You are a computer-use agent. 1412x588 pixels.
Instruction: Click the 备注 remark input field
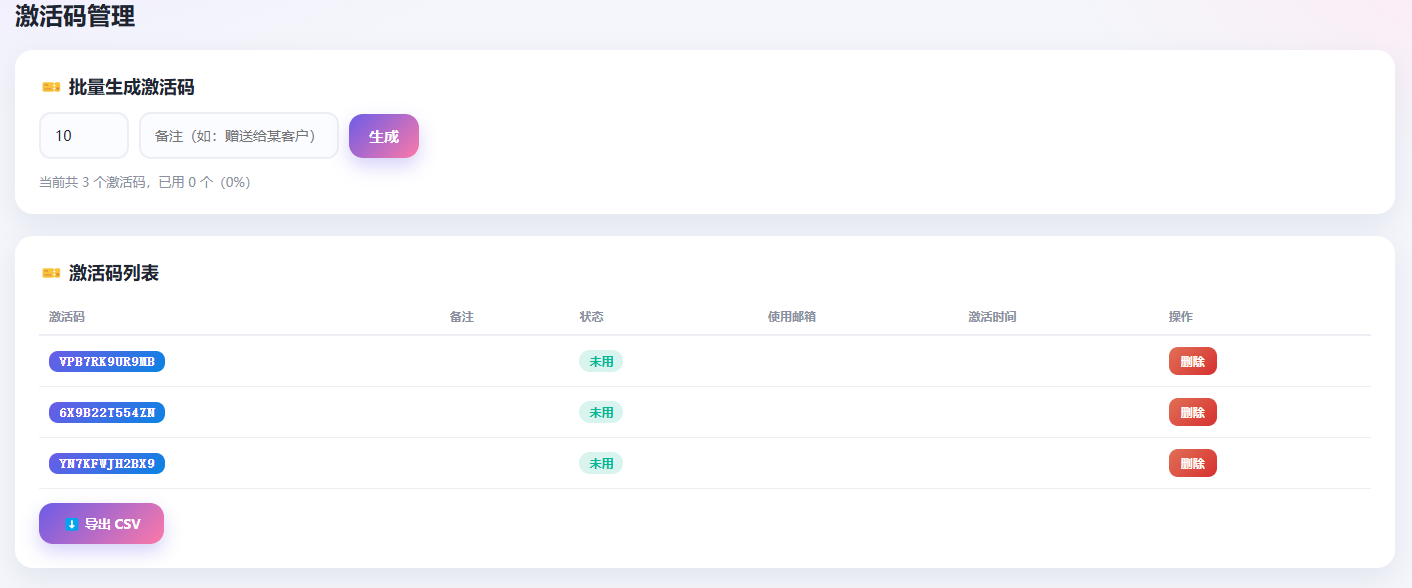239,135
